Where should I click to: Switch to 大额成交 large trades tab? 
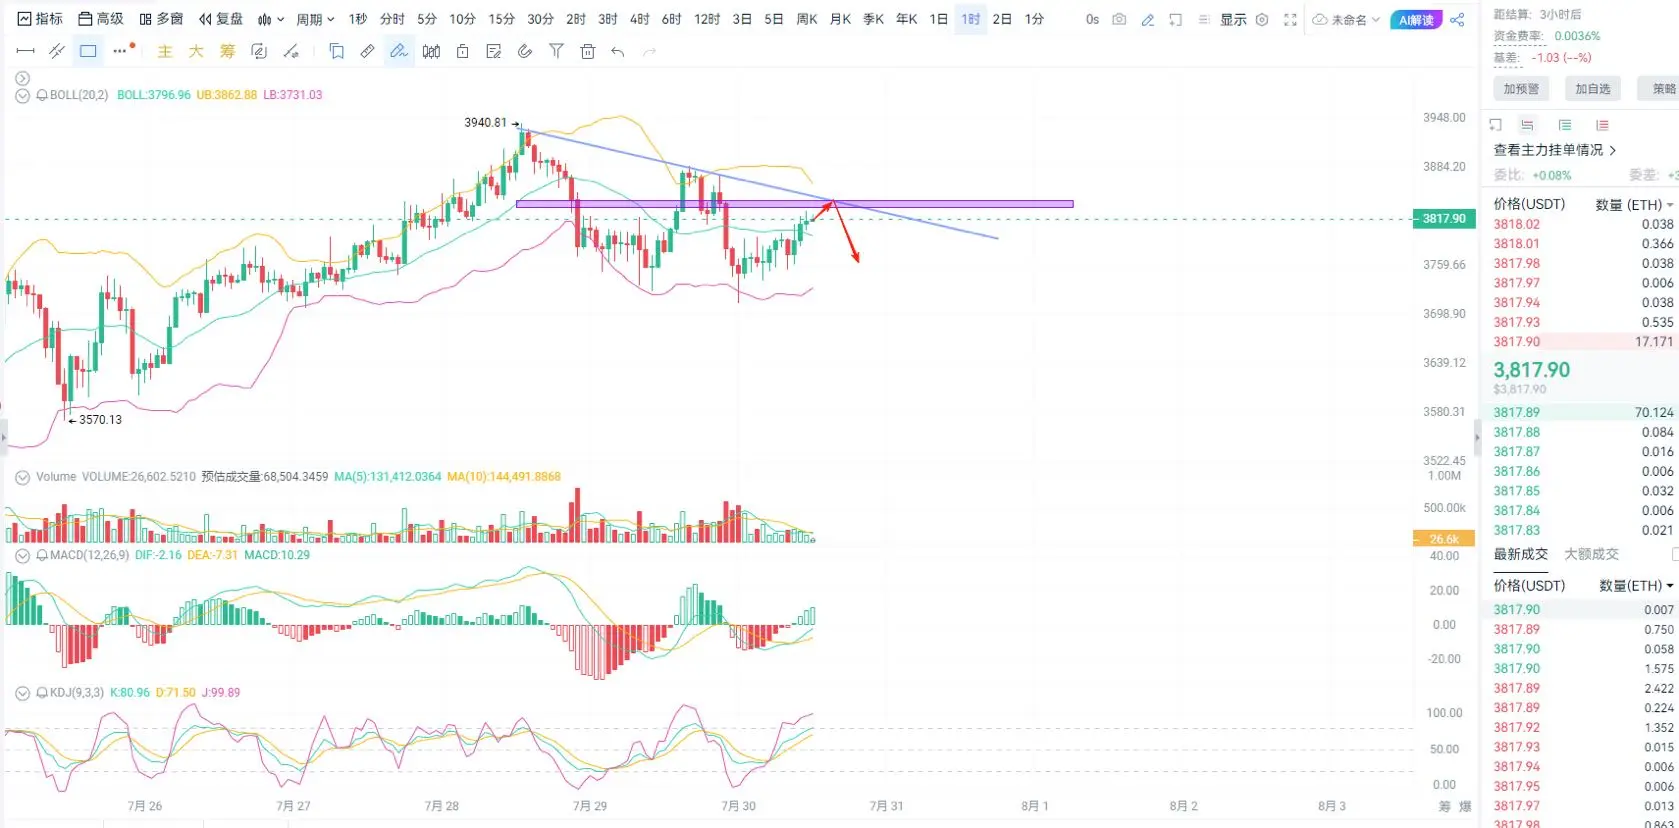point(1591,554)
